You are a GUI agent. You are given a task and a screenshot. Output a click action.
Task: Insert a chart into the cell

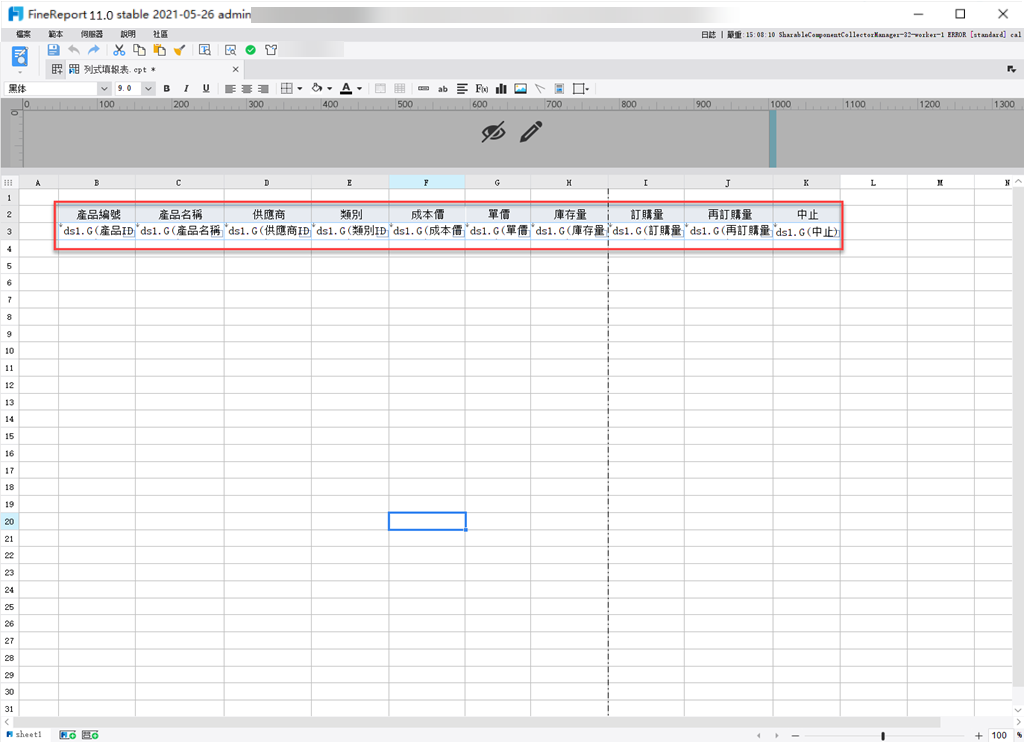pyautogui.click(x=501, y=89)
